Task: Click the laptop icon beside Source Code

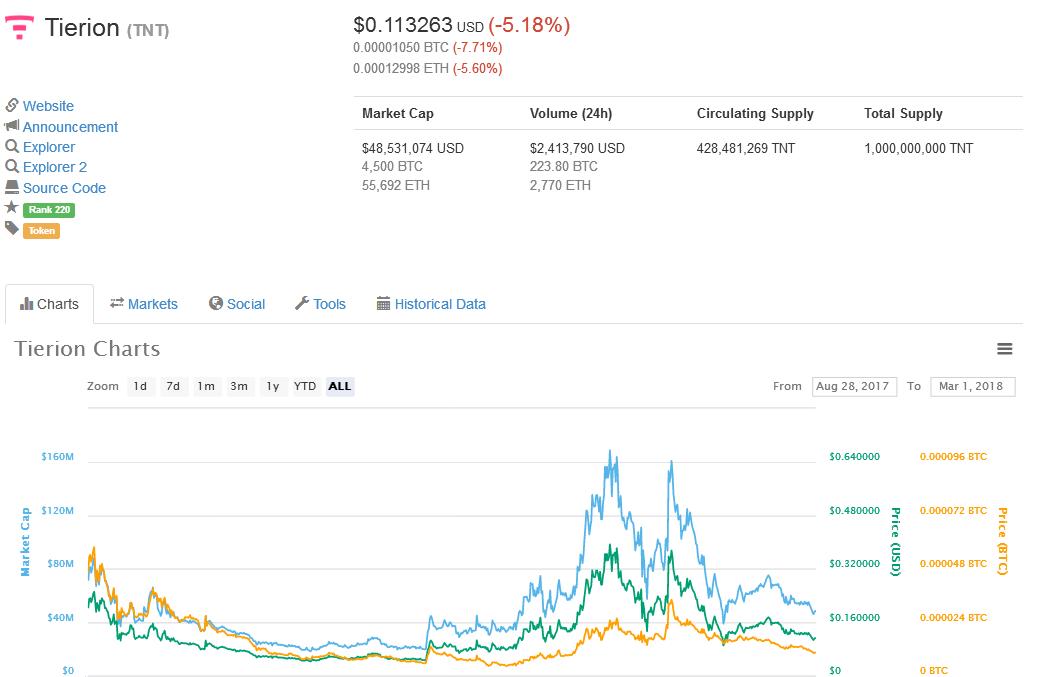Action: [x=12, y=187]
